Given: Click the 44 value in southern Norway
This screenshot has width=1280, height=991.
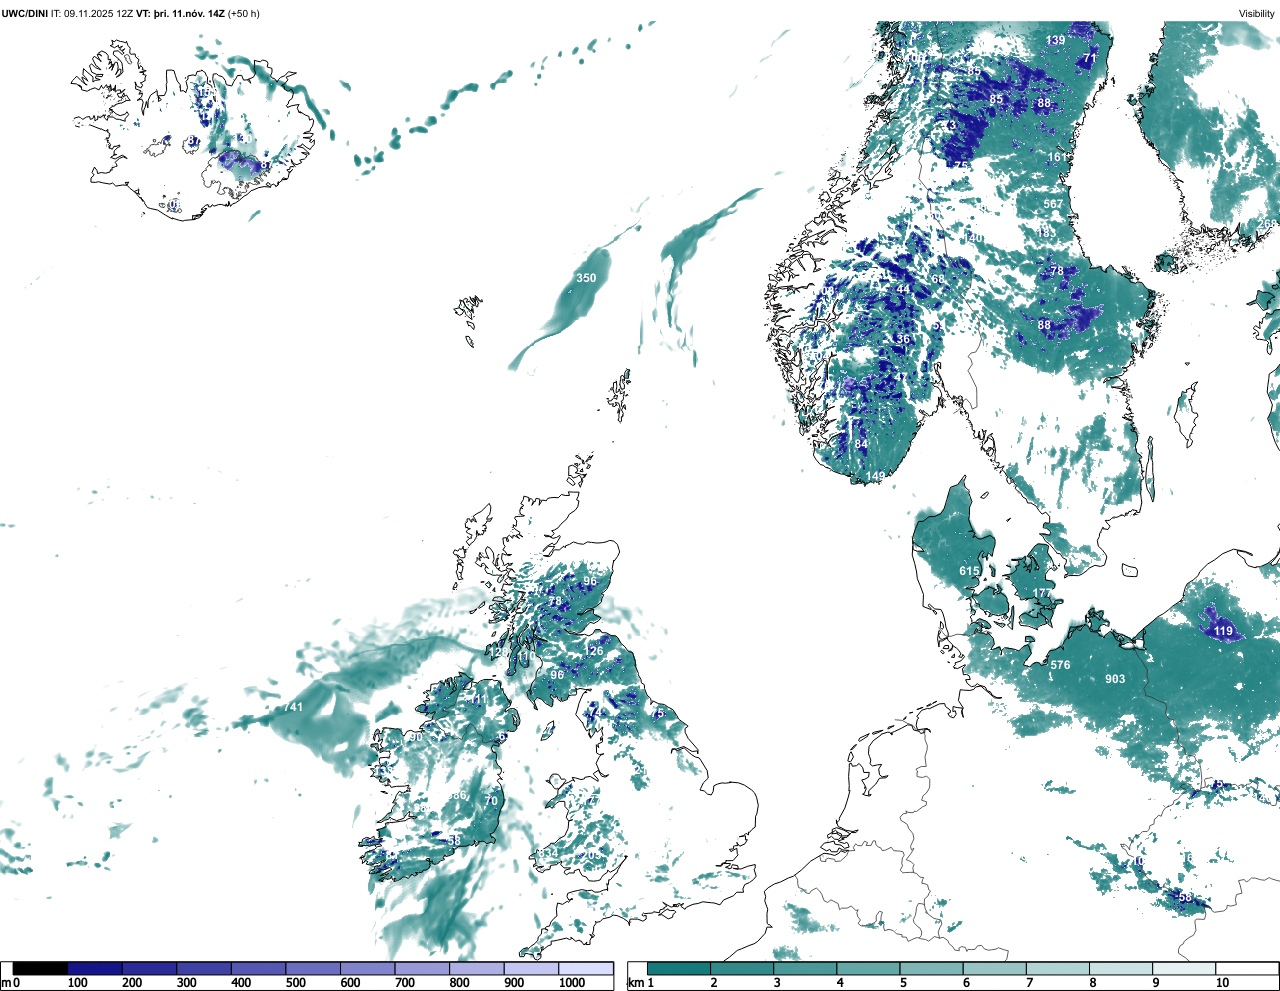Looking at the screenshot, I should click(x=903, y=290).
